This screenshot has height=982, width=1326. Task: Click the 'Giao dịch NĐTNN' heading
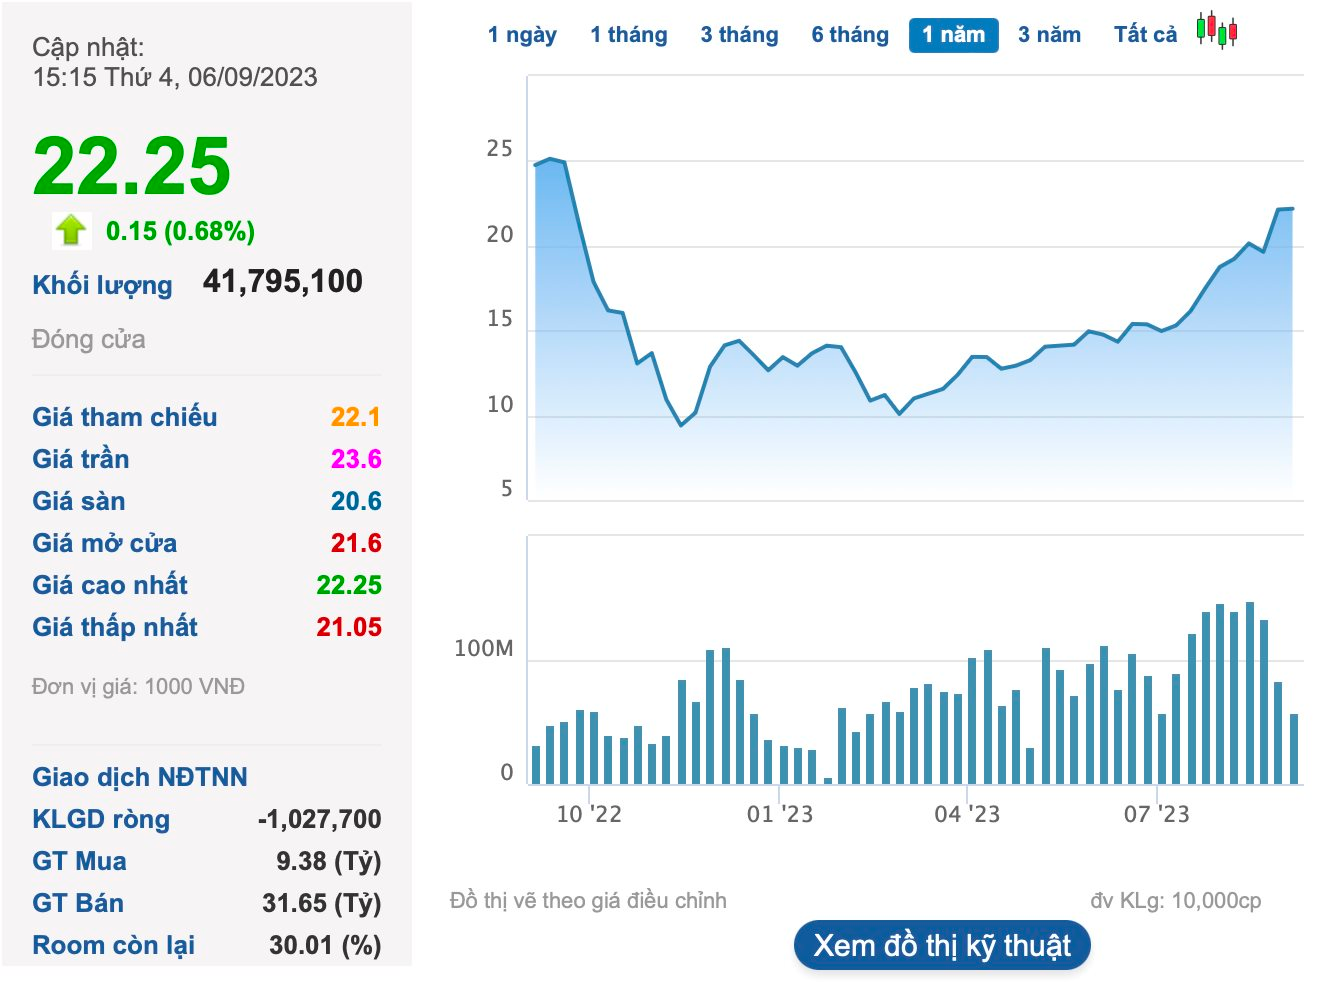tap(140, 777)
